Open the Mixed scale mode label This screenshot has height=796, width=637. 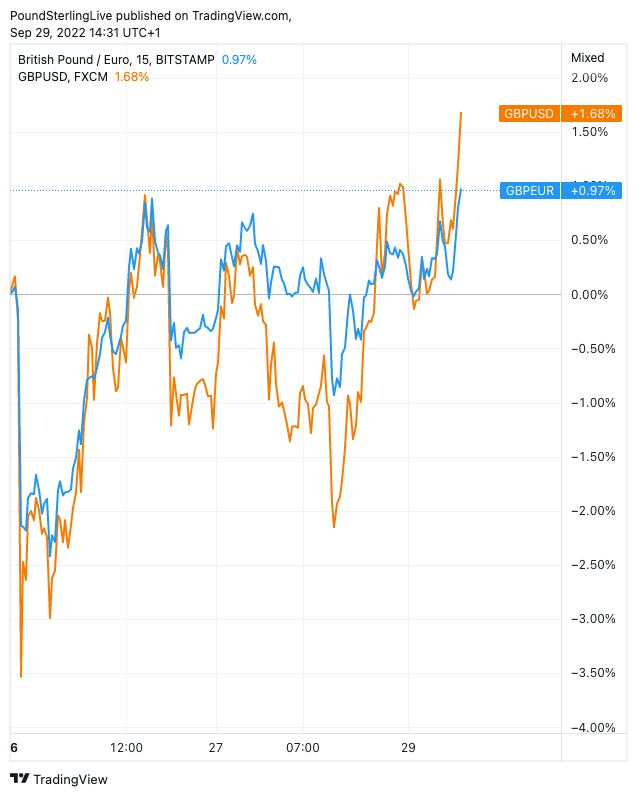click(587, 58)
